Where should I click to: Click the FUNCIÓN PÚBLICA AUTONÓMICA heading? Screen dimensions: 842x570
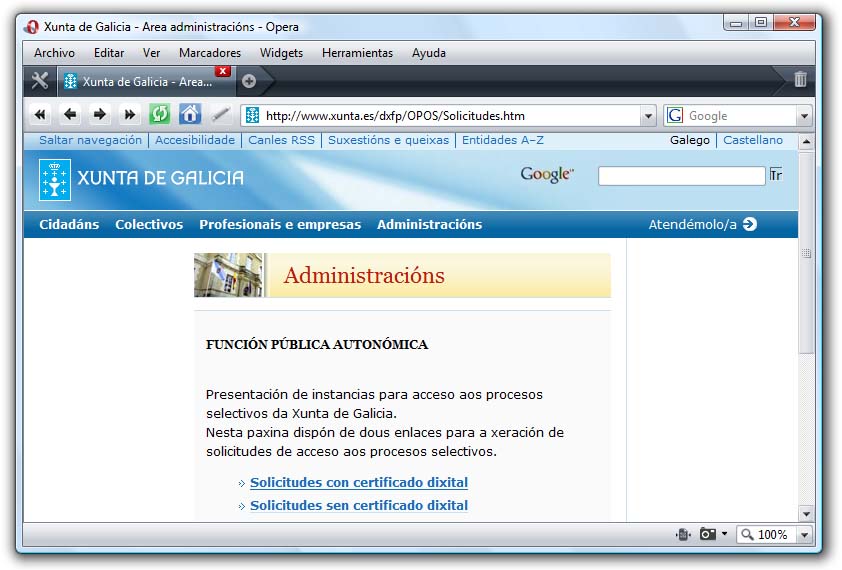click(x=317, y=344)
